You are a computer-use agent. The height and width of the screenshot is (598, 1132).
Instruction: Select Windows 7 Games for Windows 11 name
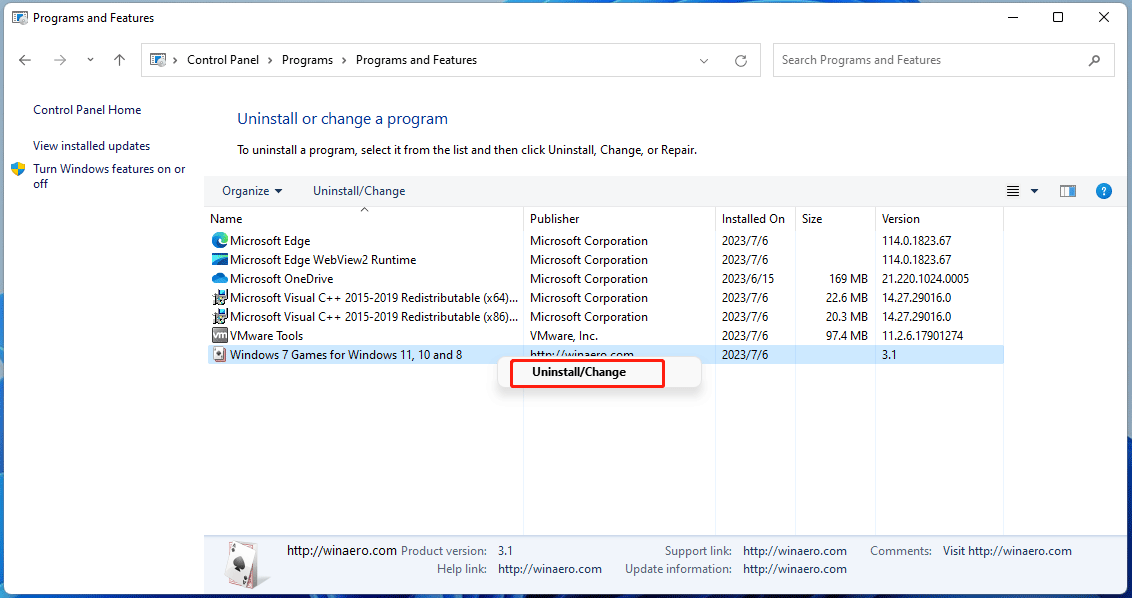[x=346, y=355]
